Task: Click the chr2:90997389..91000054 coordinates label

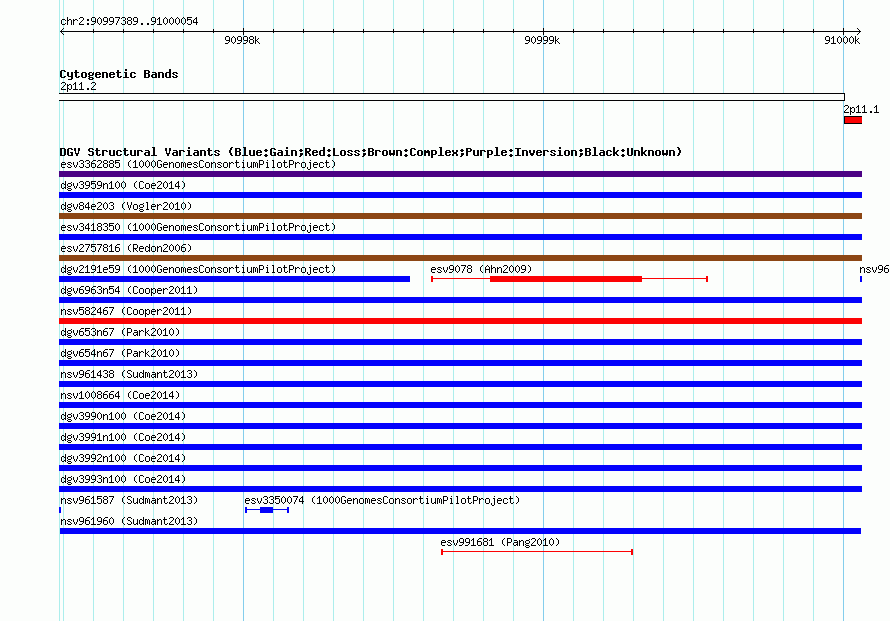Action: click(x=129, y=21)
